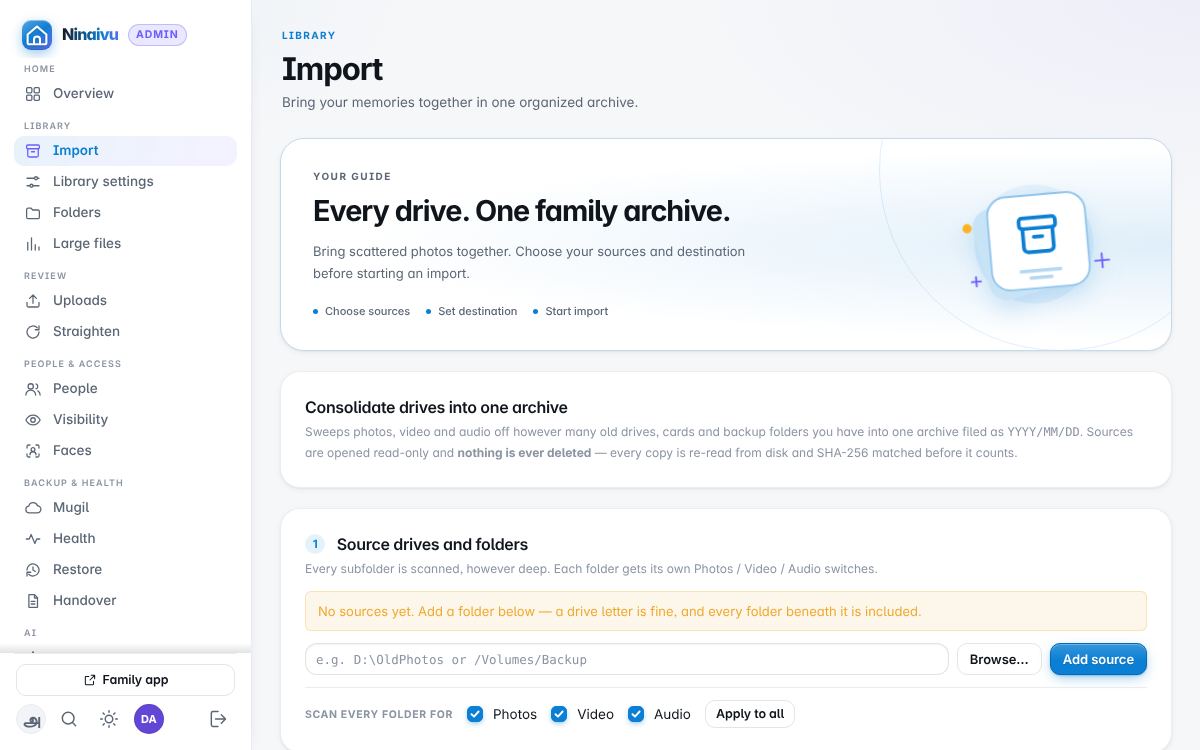The width and height of the screenshot is (1200, 750).
Task: Click the Add source button
Action: click(1098, 659)
